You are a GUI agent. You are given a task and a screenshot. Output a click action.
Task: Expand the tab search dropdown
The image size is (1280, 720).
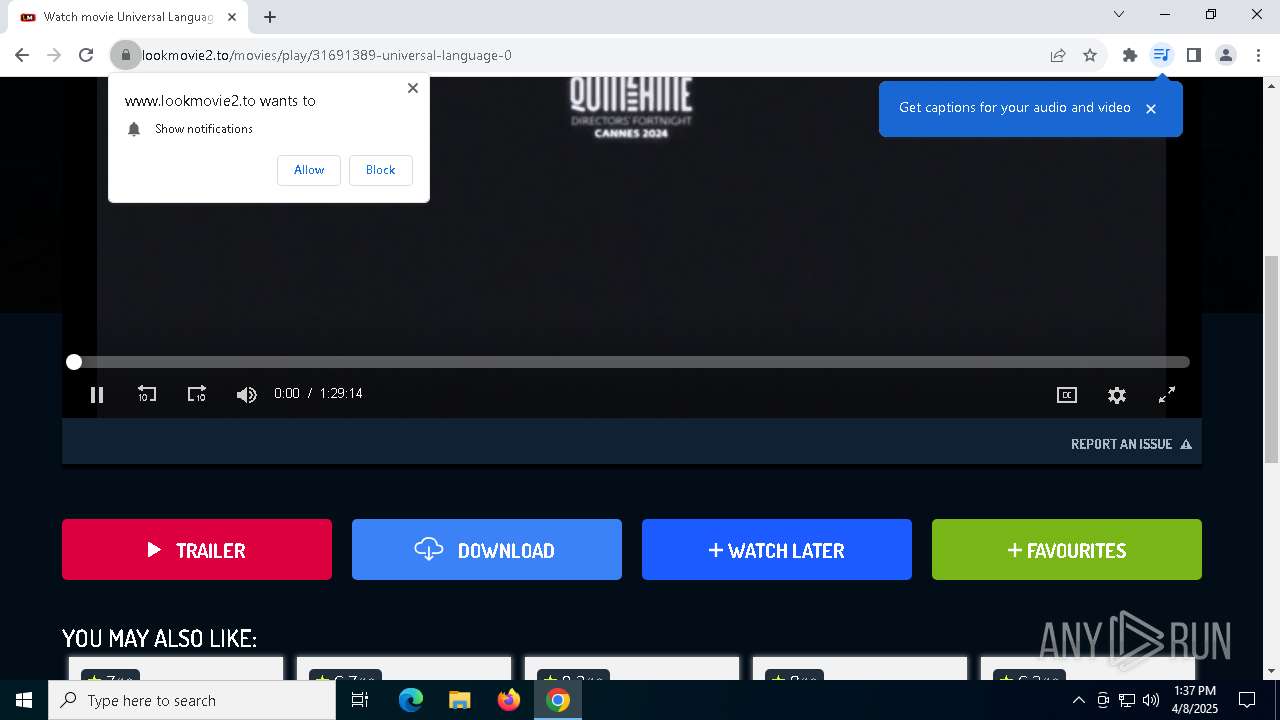(x=1119, y=14)
